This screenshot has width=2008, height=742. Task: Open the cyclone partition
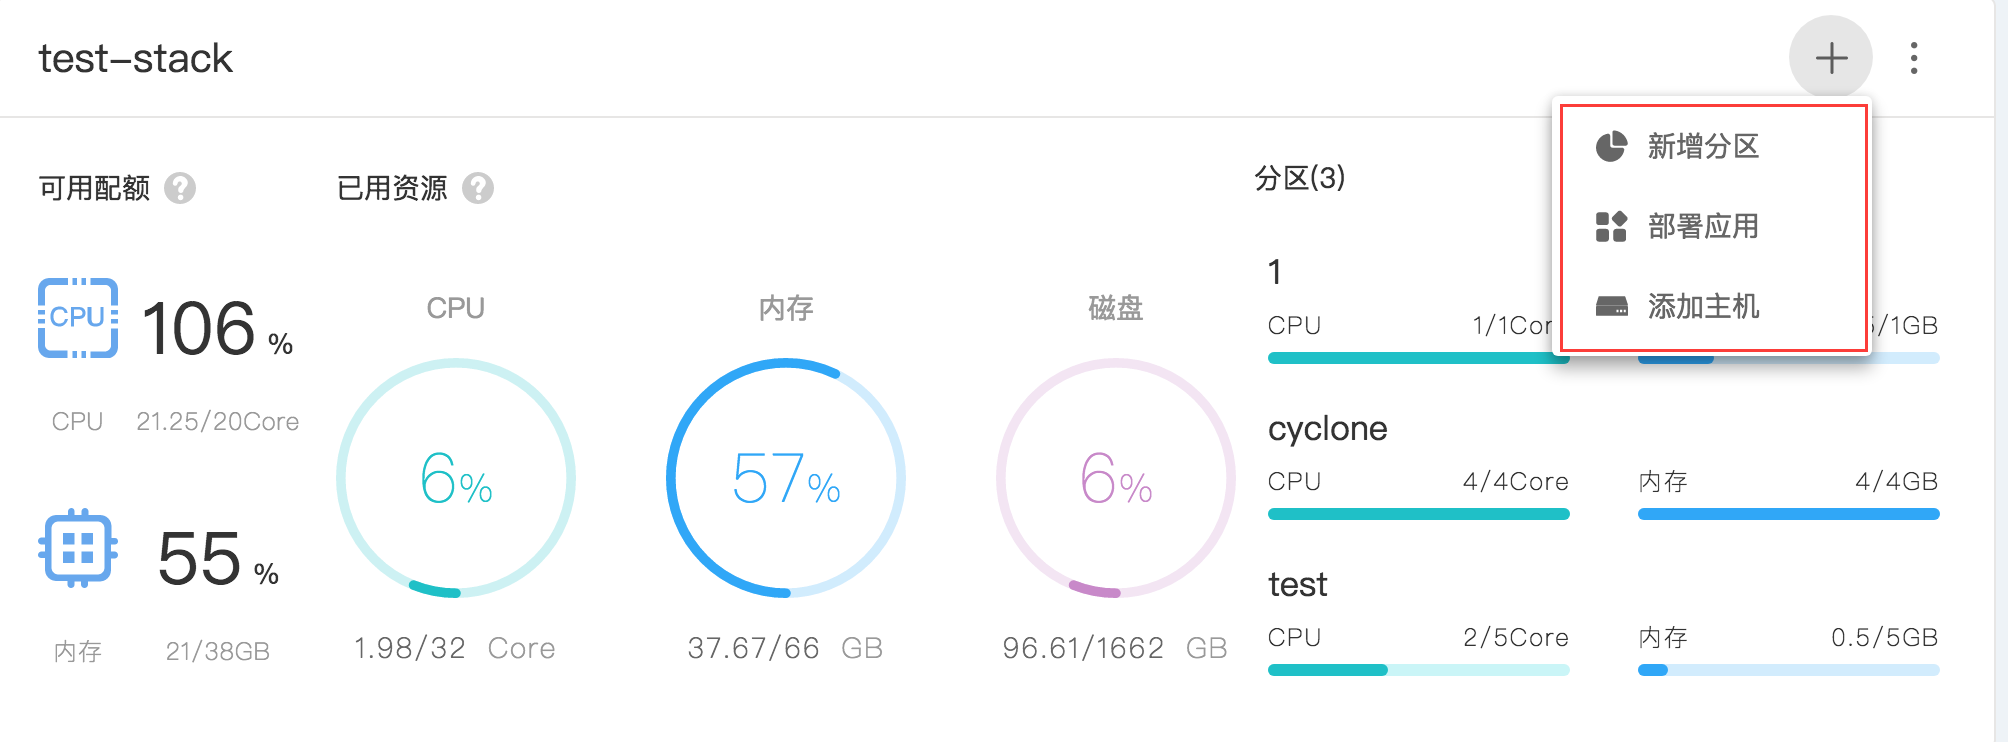pyautogui.click(x=1327, y=429)
